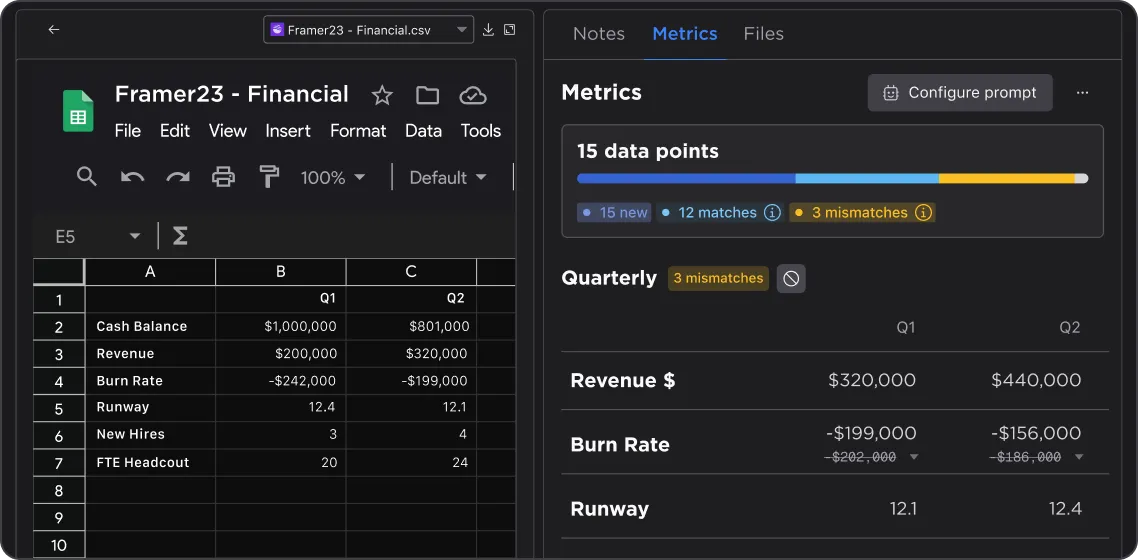Open the E5 name box dropdown
Screen dimensions: 1138x560
point(134,236)
